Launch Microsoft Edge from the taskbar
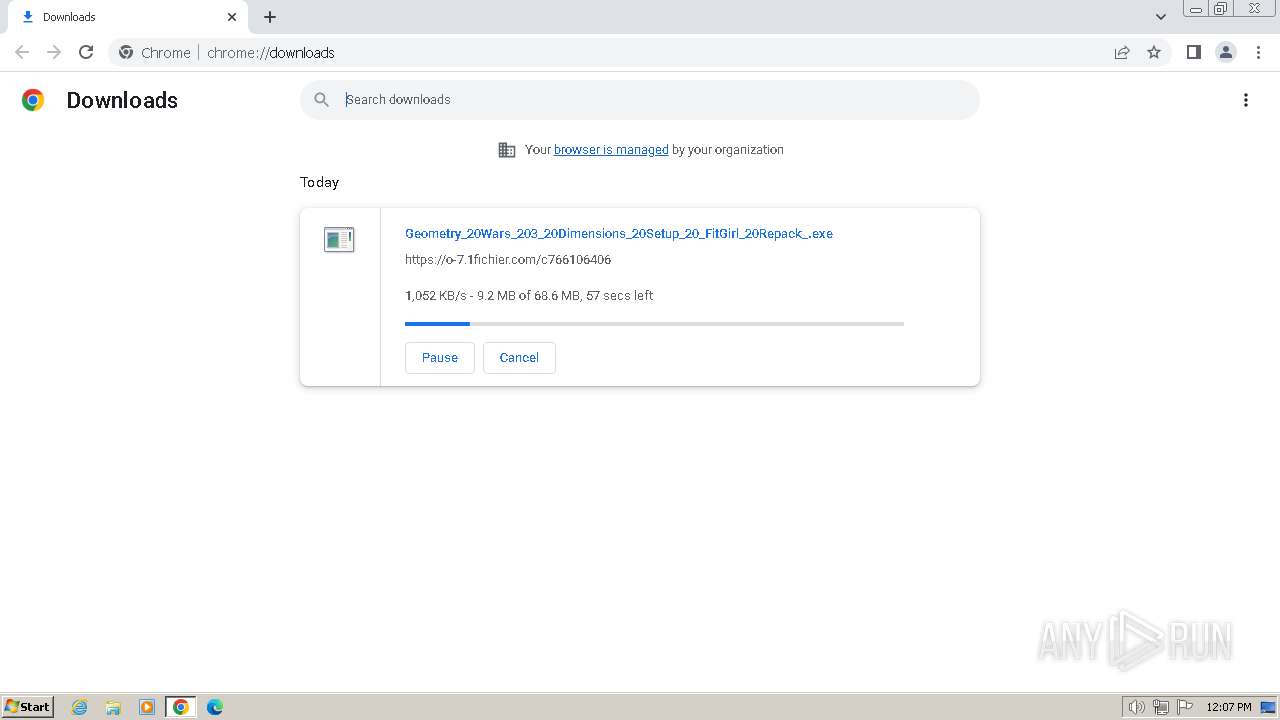This screenshot has width=1280, height=720. (215, 707)
